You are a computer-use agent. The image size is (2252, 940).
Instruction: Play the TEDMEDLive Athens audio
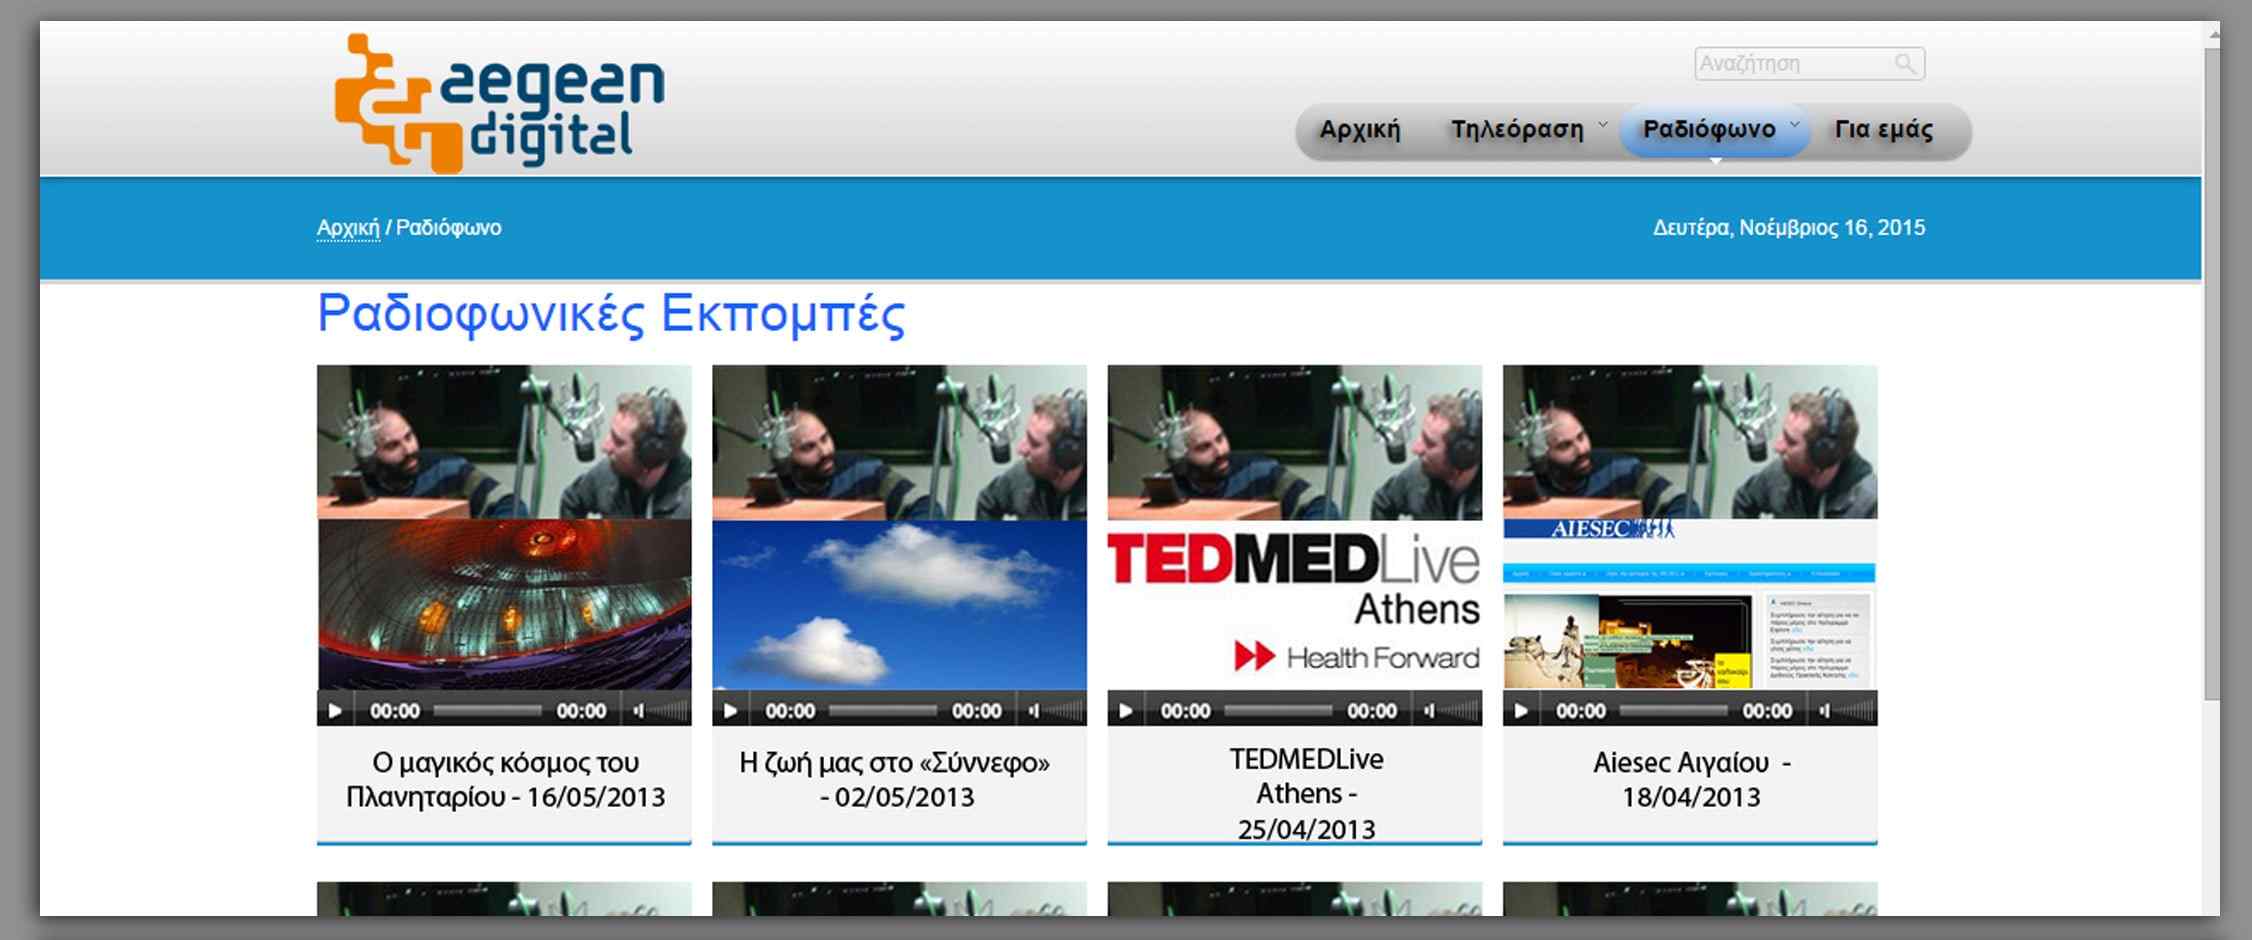pyautogui.click(x=1126, y=711)
